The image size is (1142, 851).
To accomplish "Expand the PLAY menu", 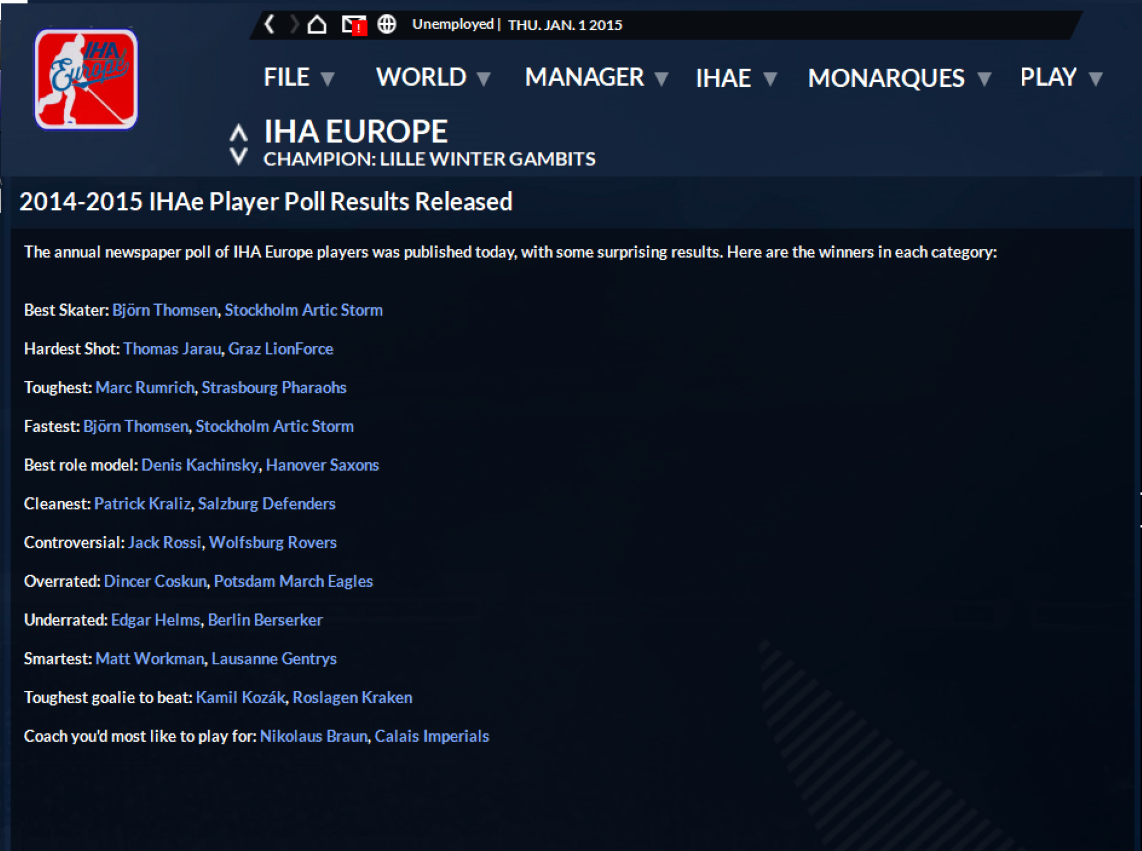I will click(1061, 77).
